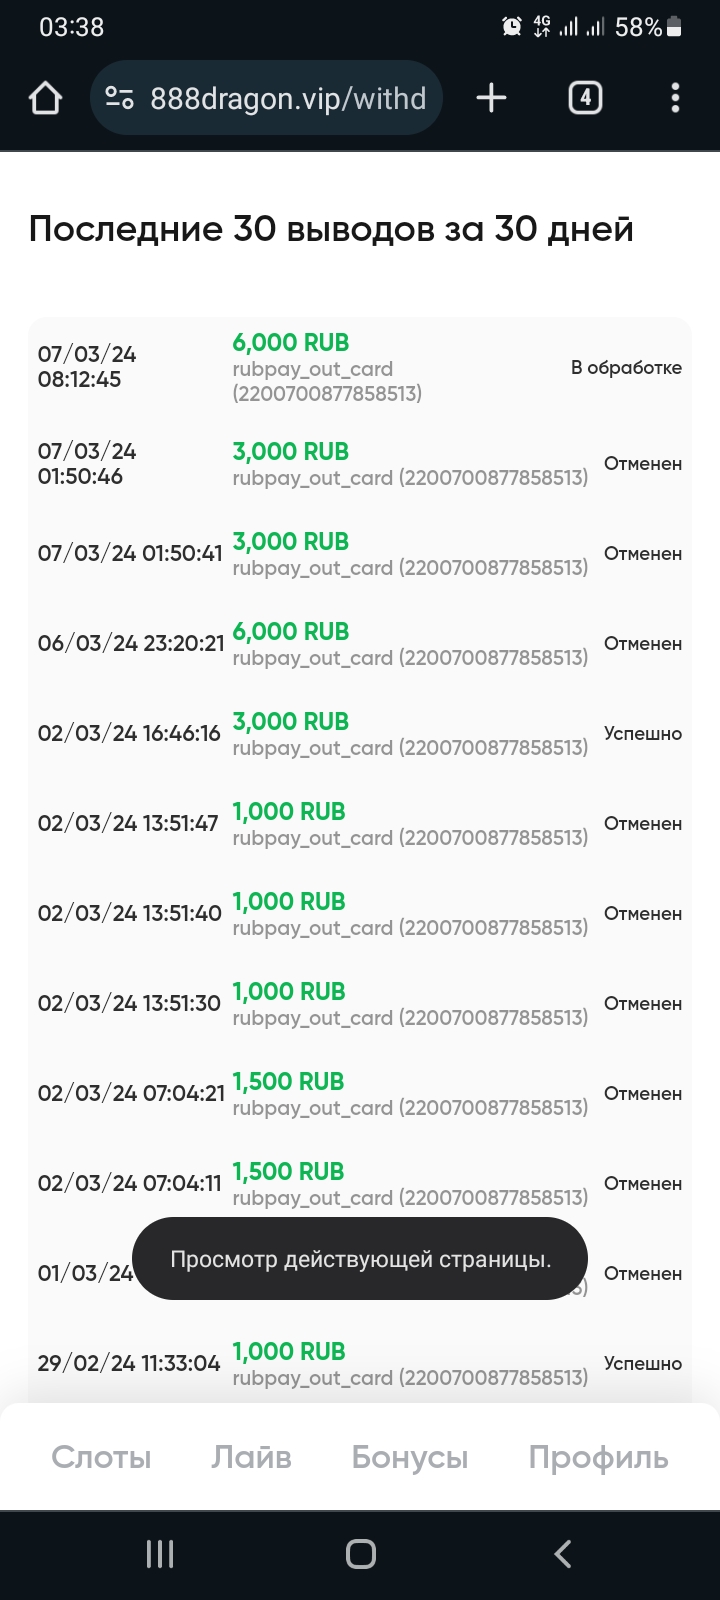
Task: Tap the battery status icon
Action: pyautogui.click(x=674, y=27)
